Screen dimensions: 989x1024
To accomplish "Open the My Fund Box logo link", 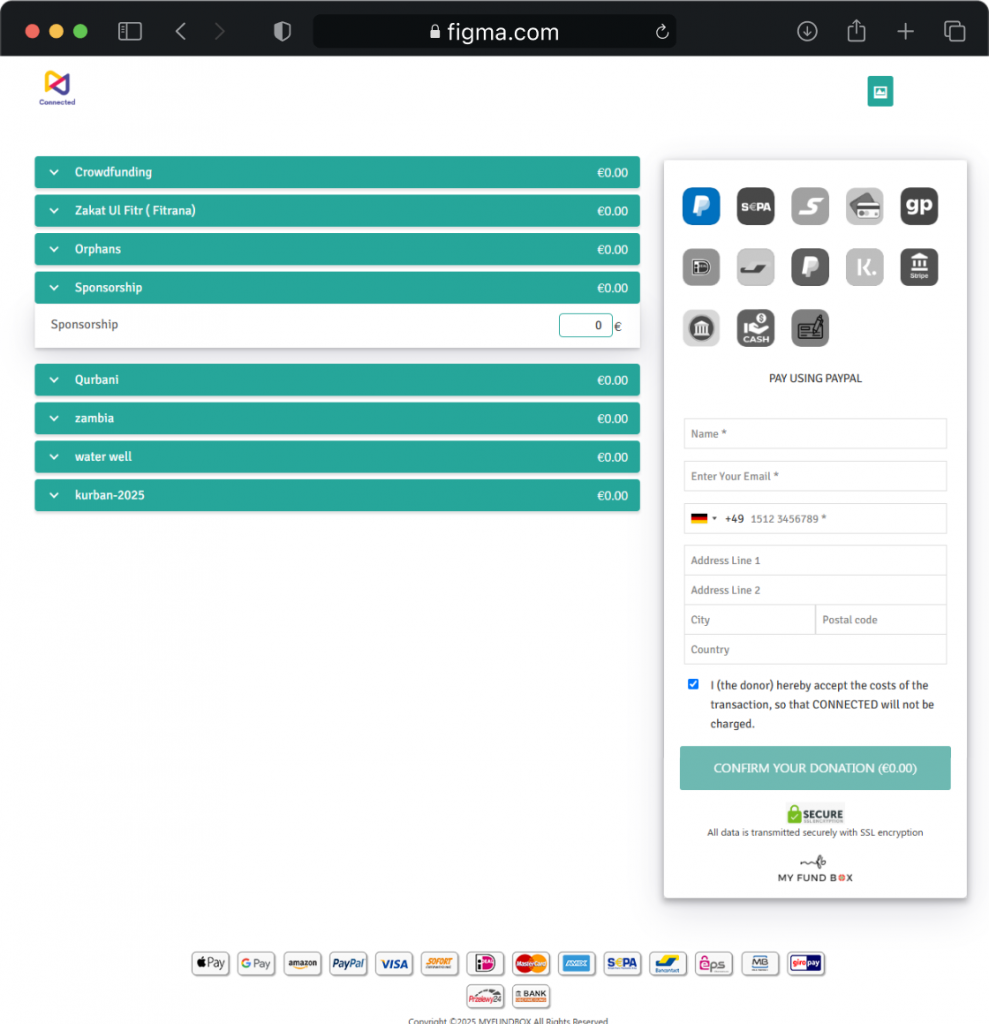I will tap(815, 868).
